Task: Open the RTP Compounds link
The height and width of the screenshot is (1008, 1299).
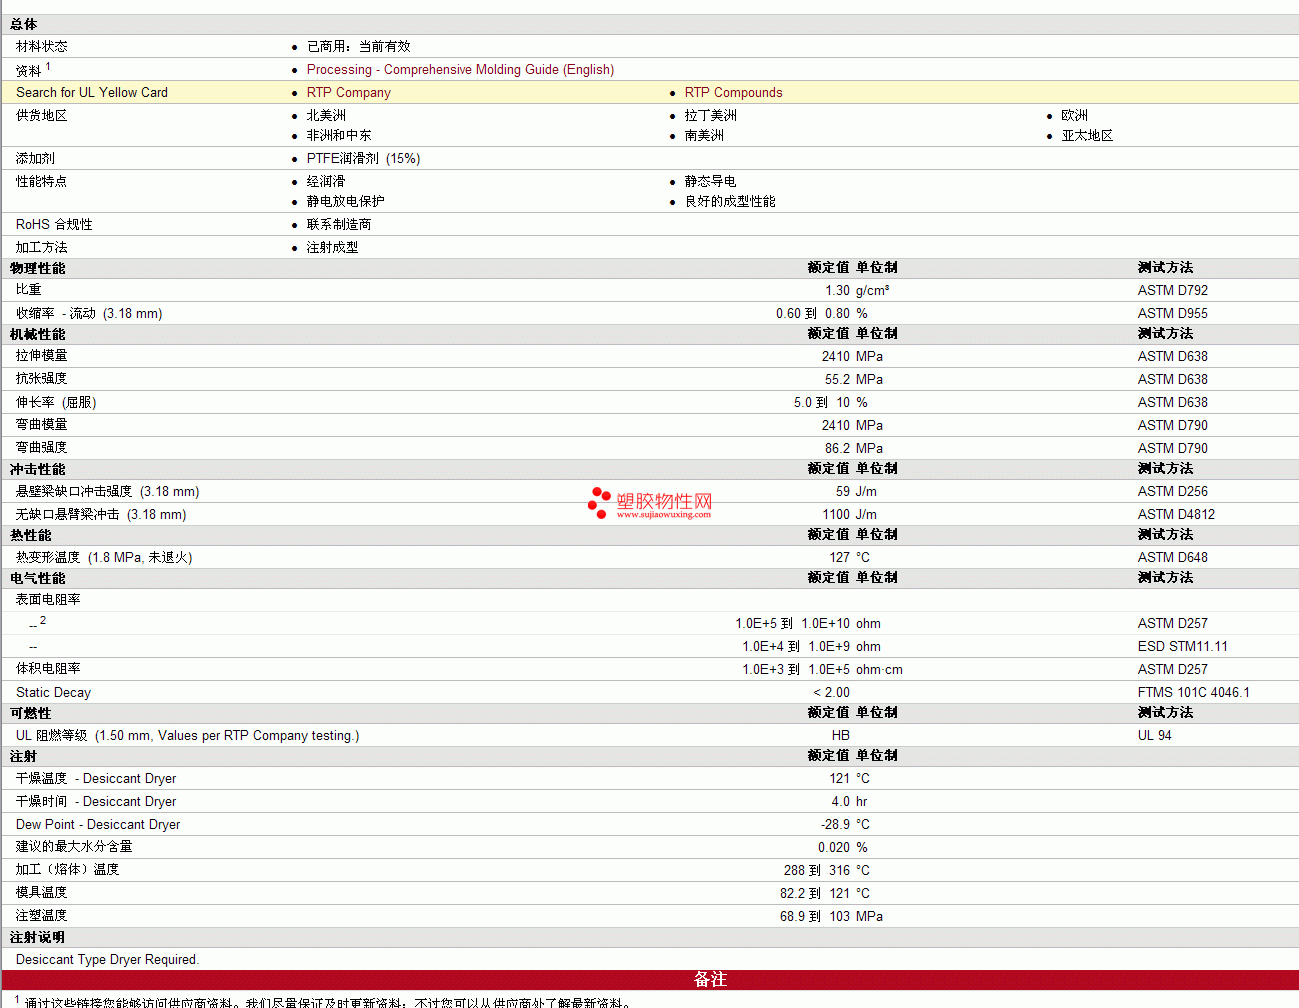Action: point(733,92)
